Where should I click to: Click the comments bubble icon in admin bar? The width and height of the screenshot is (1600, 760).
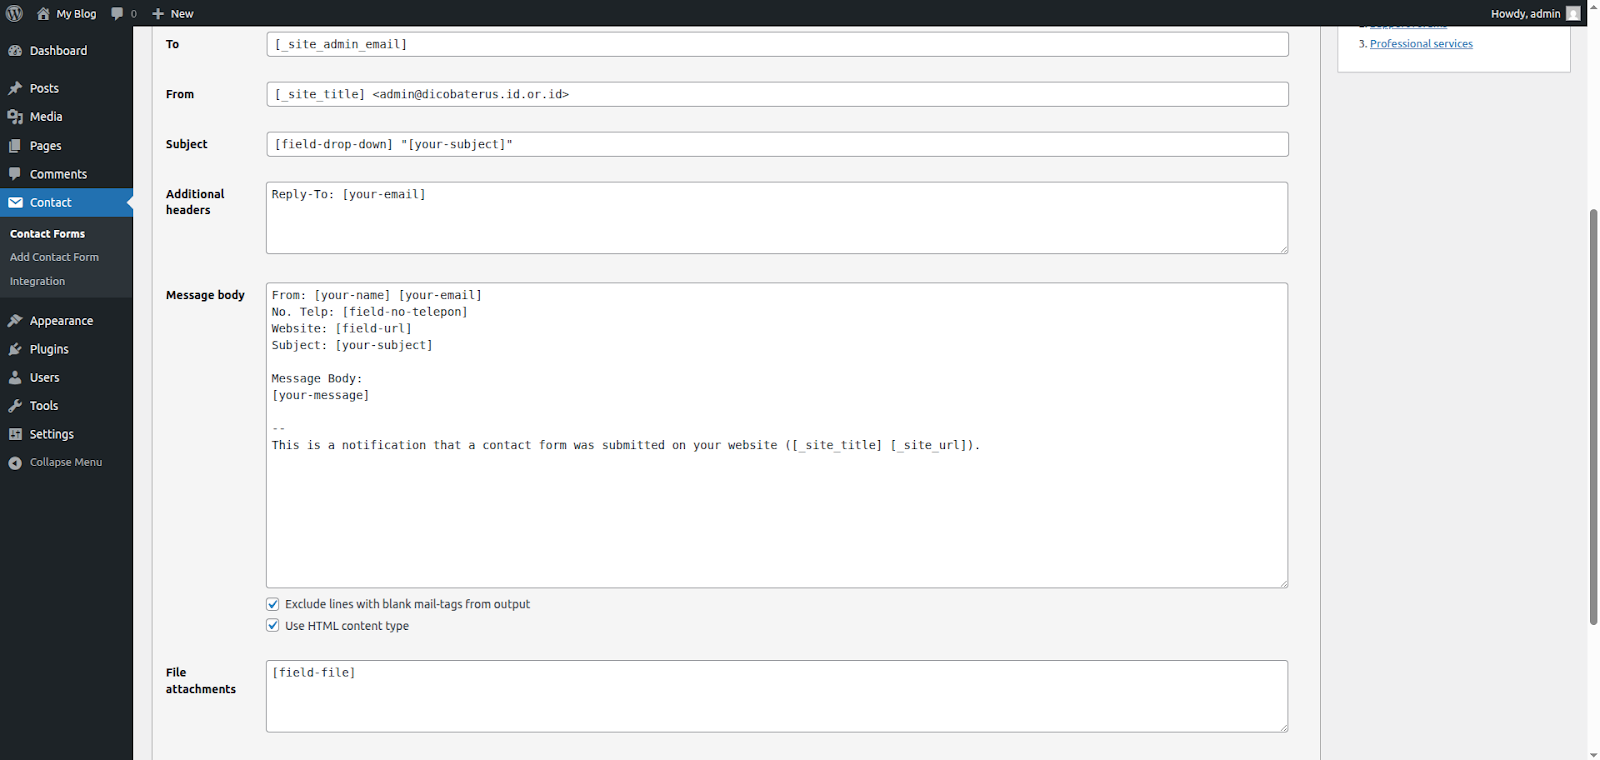point(118,14)
